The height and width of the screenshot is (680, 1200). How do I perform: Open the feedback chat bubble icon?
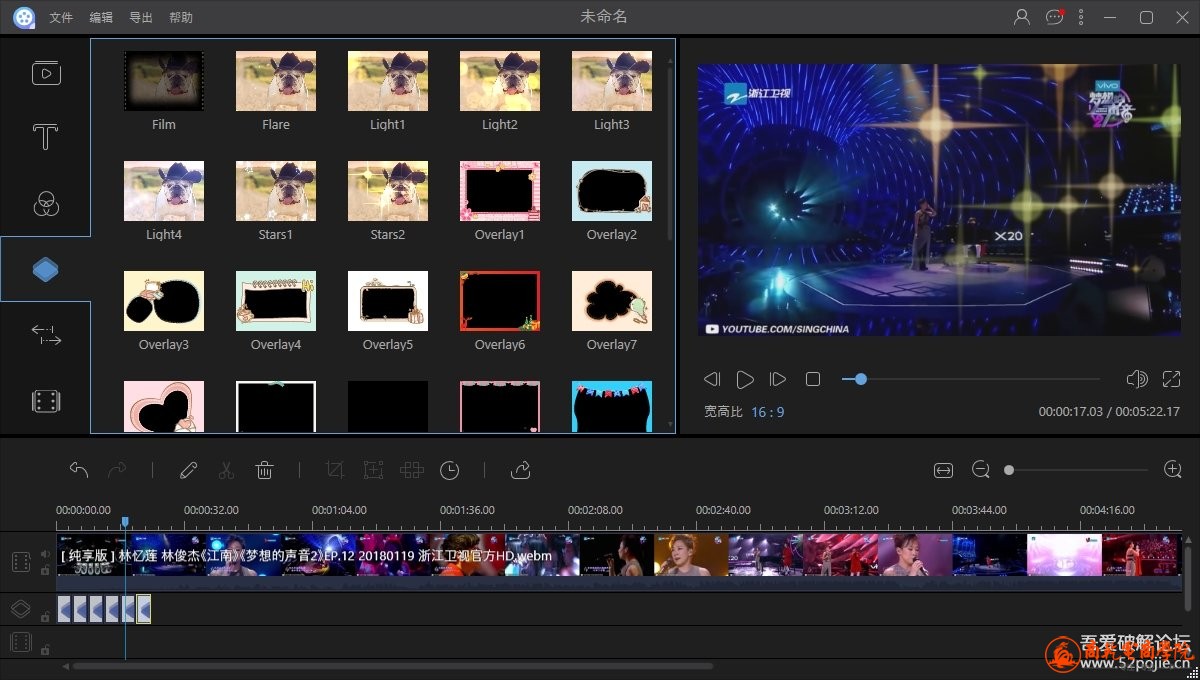click(1054, 17)
